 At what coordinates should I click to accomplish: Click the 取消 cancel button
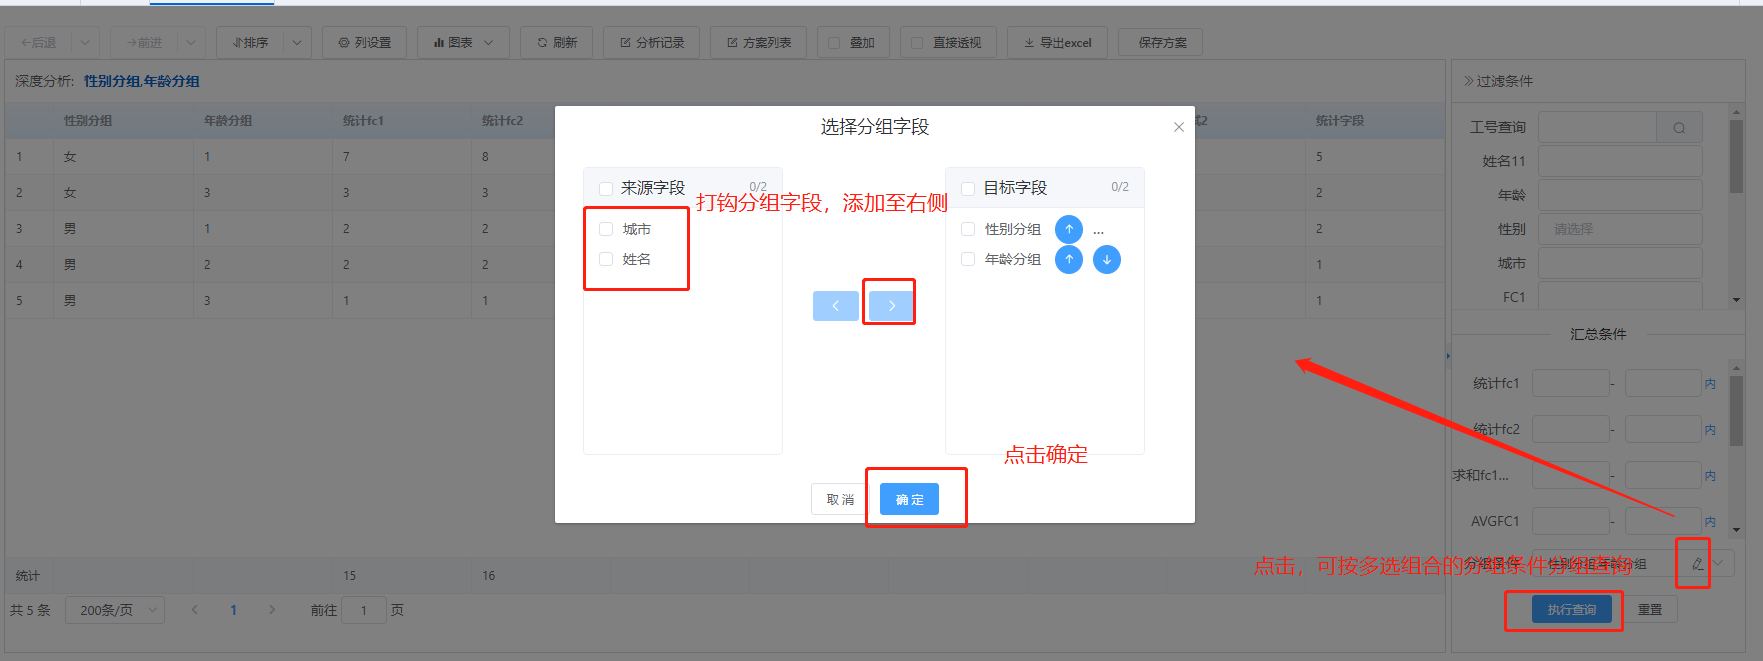(x=840, y=499)
